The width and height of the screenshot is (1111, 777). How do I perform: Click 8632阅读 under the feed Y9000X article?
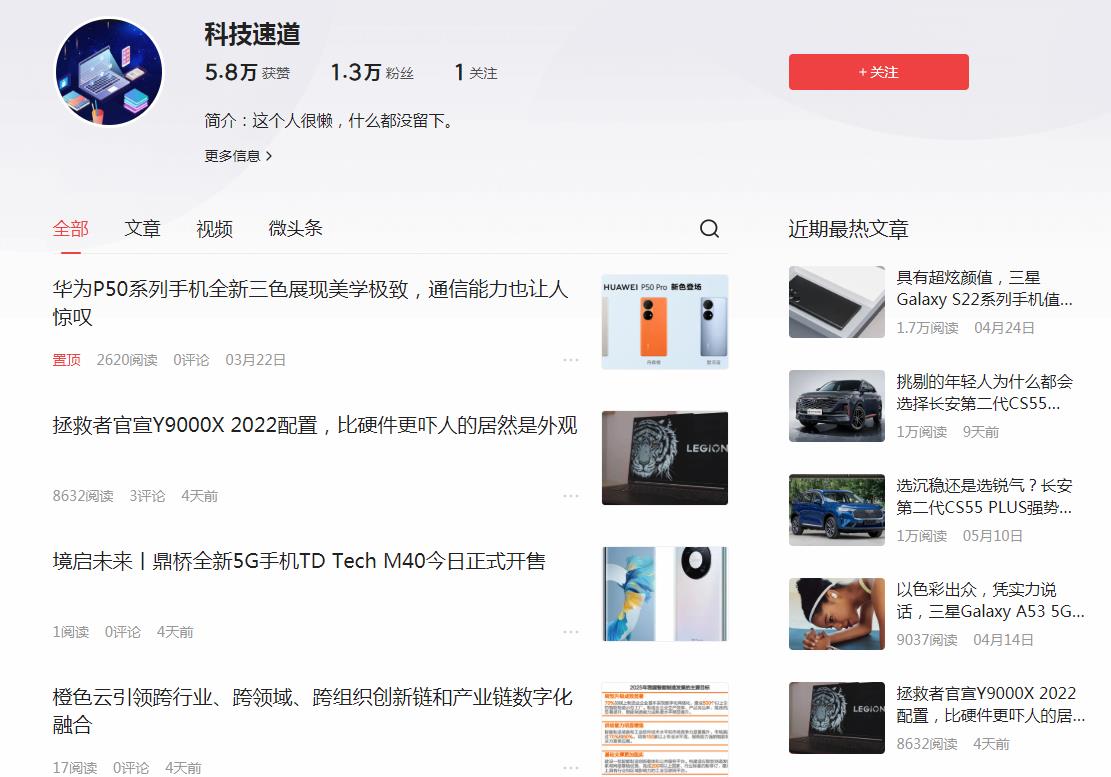click(x=83, y=496)
